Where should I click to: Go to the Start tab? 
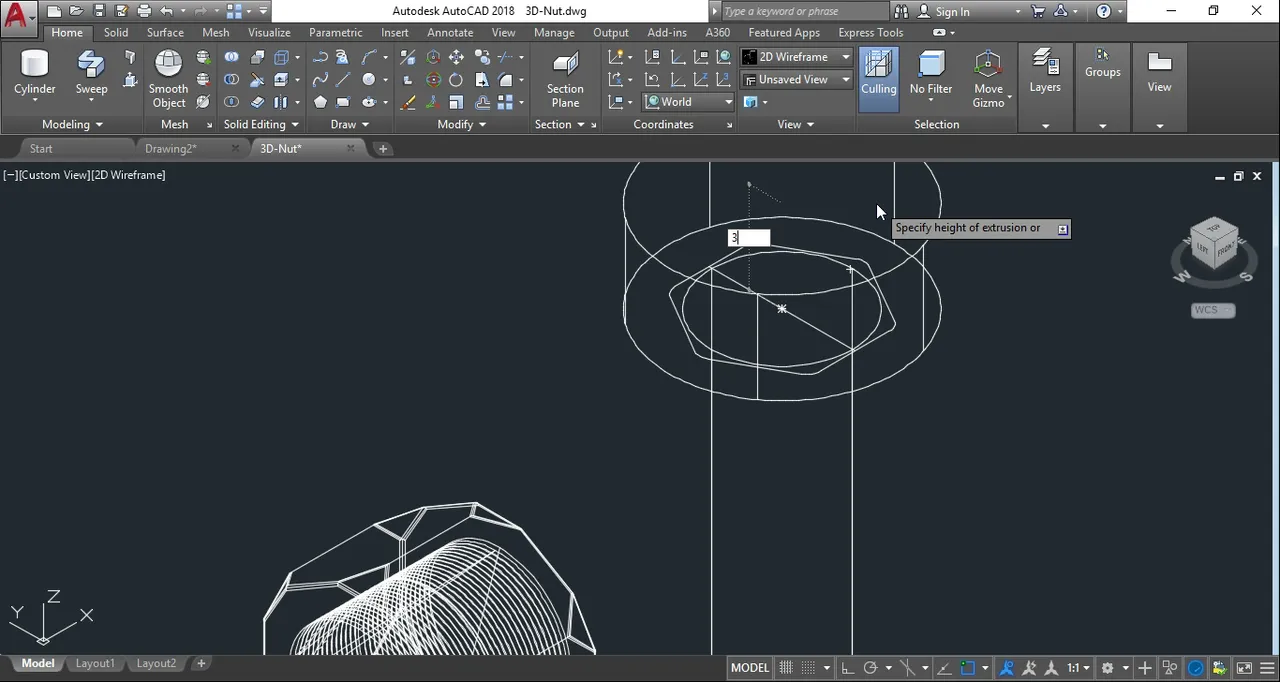[x=41, y=148]
